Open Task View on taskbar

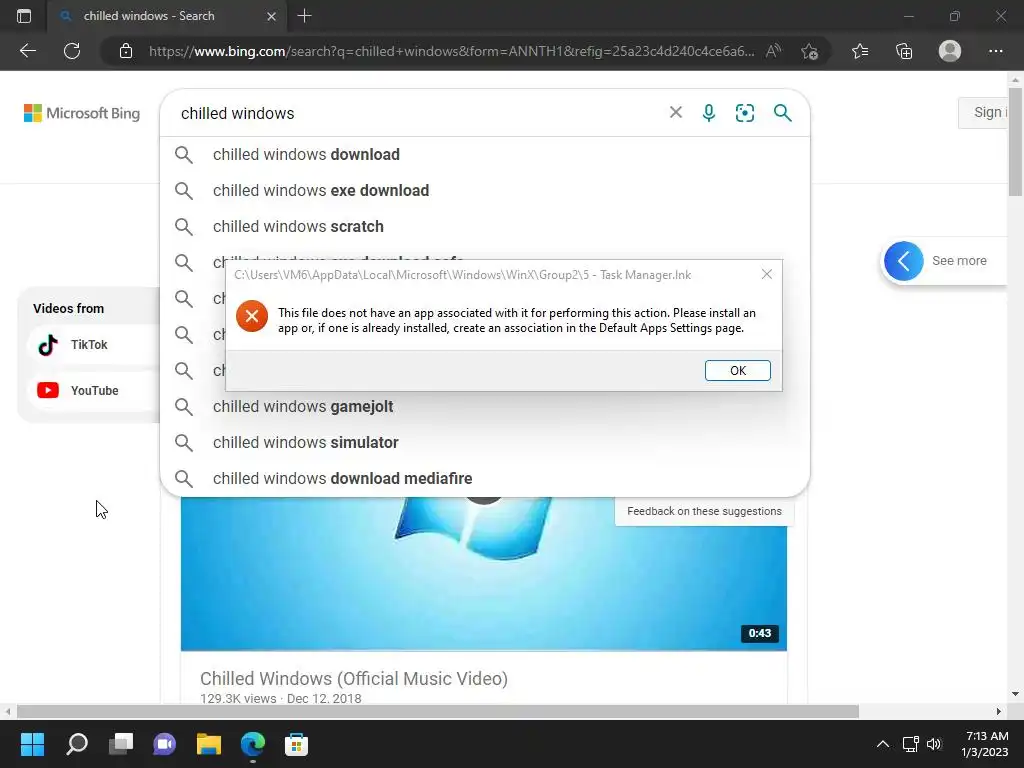click(121, 744)
